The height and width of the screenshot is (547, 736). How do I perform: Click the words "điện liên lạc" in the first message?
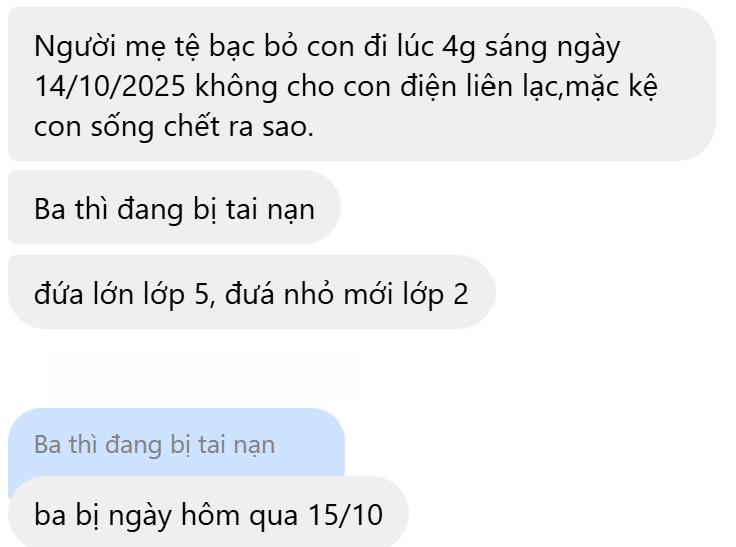pos(481,87)
